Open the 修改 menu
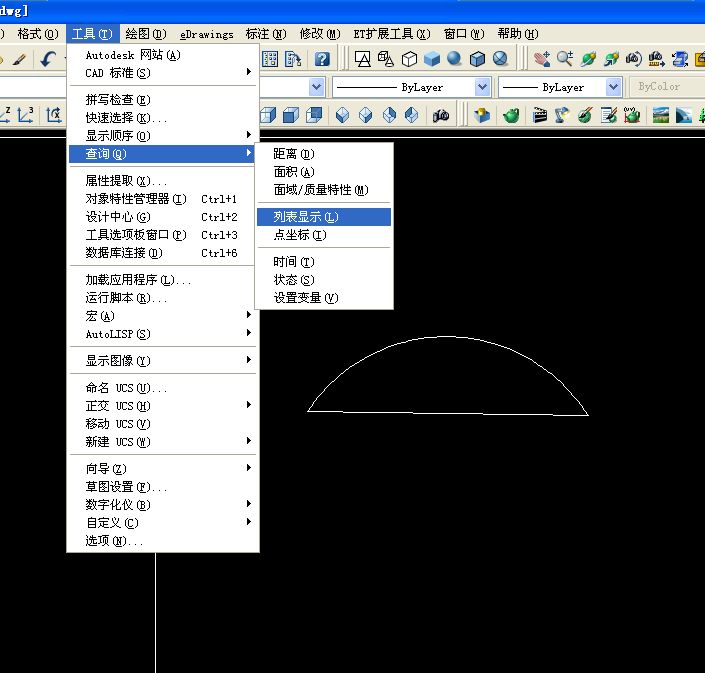This screenshot has width=705, height=673. pyautogui.click(x=320, y=34)
